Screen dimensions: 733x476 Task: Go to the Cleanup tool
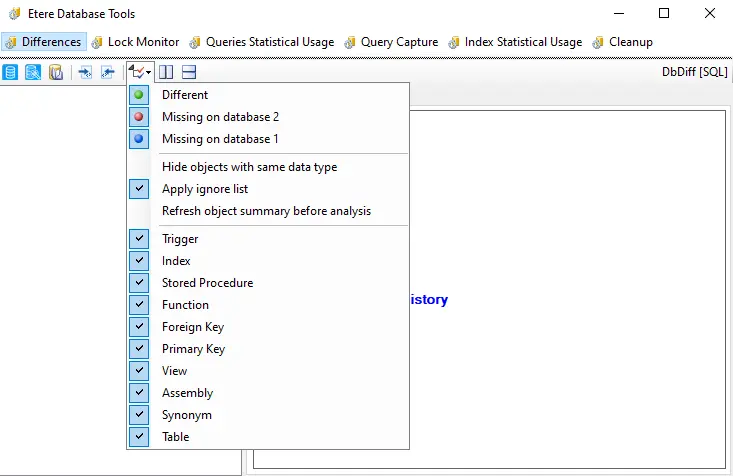(x=623, y=42)
